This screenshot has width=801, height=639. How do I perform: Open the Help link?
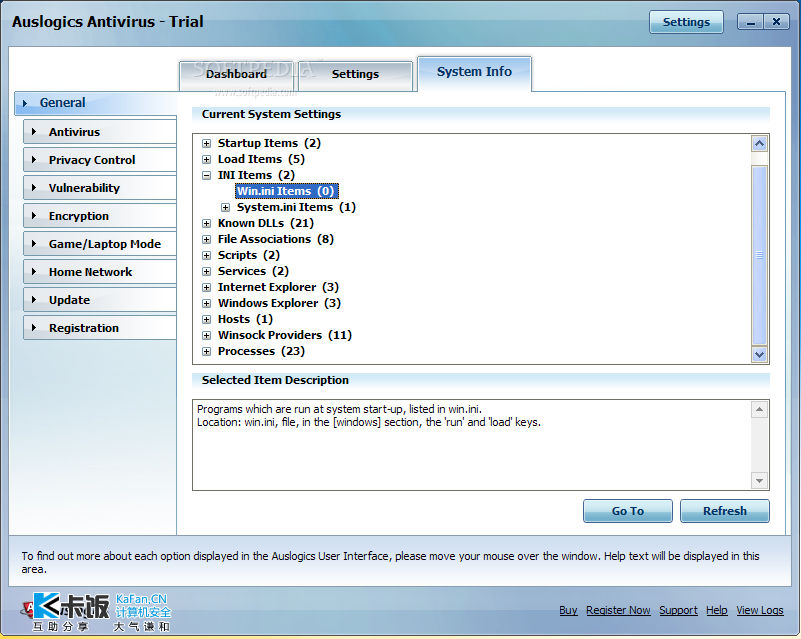pos(717,610)
